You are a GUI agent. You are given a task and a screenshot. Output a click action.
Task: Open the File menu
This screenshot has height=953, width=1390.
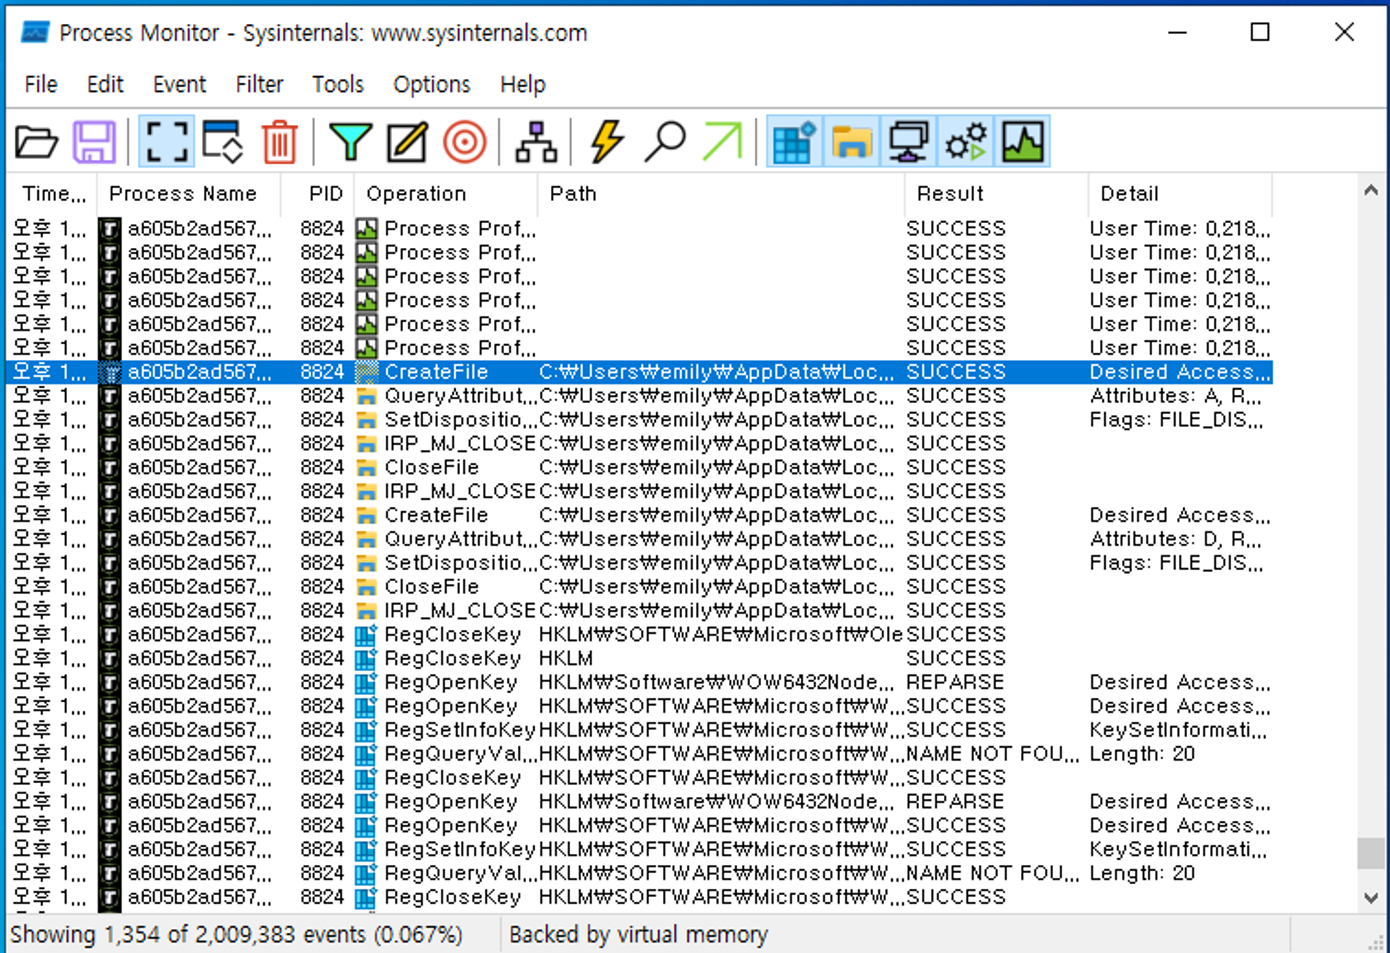(41, 84)
